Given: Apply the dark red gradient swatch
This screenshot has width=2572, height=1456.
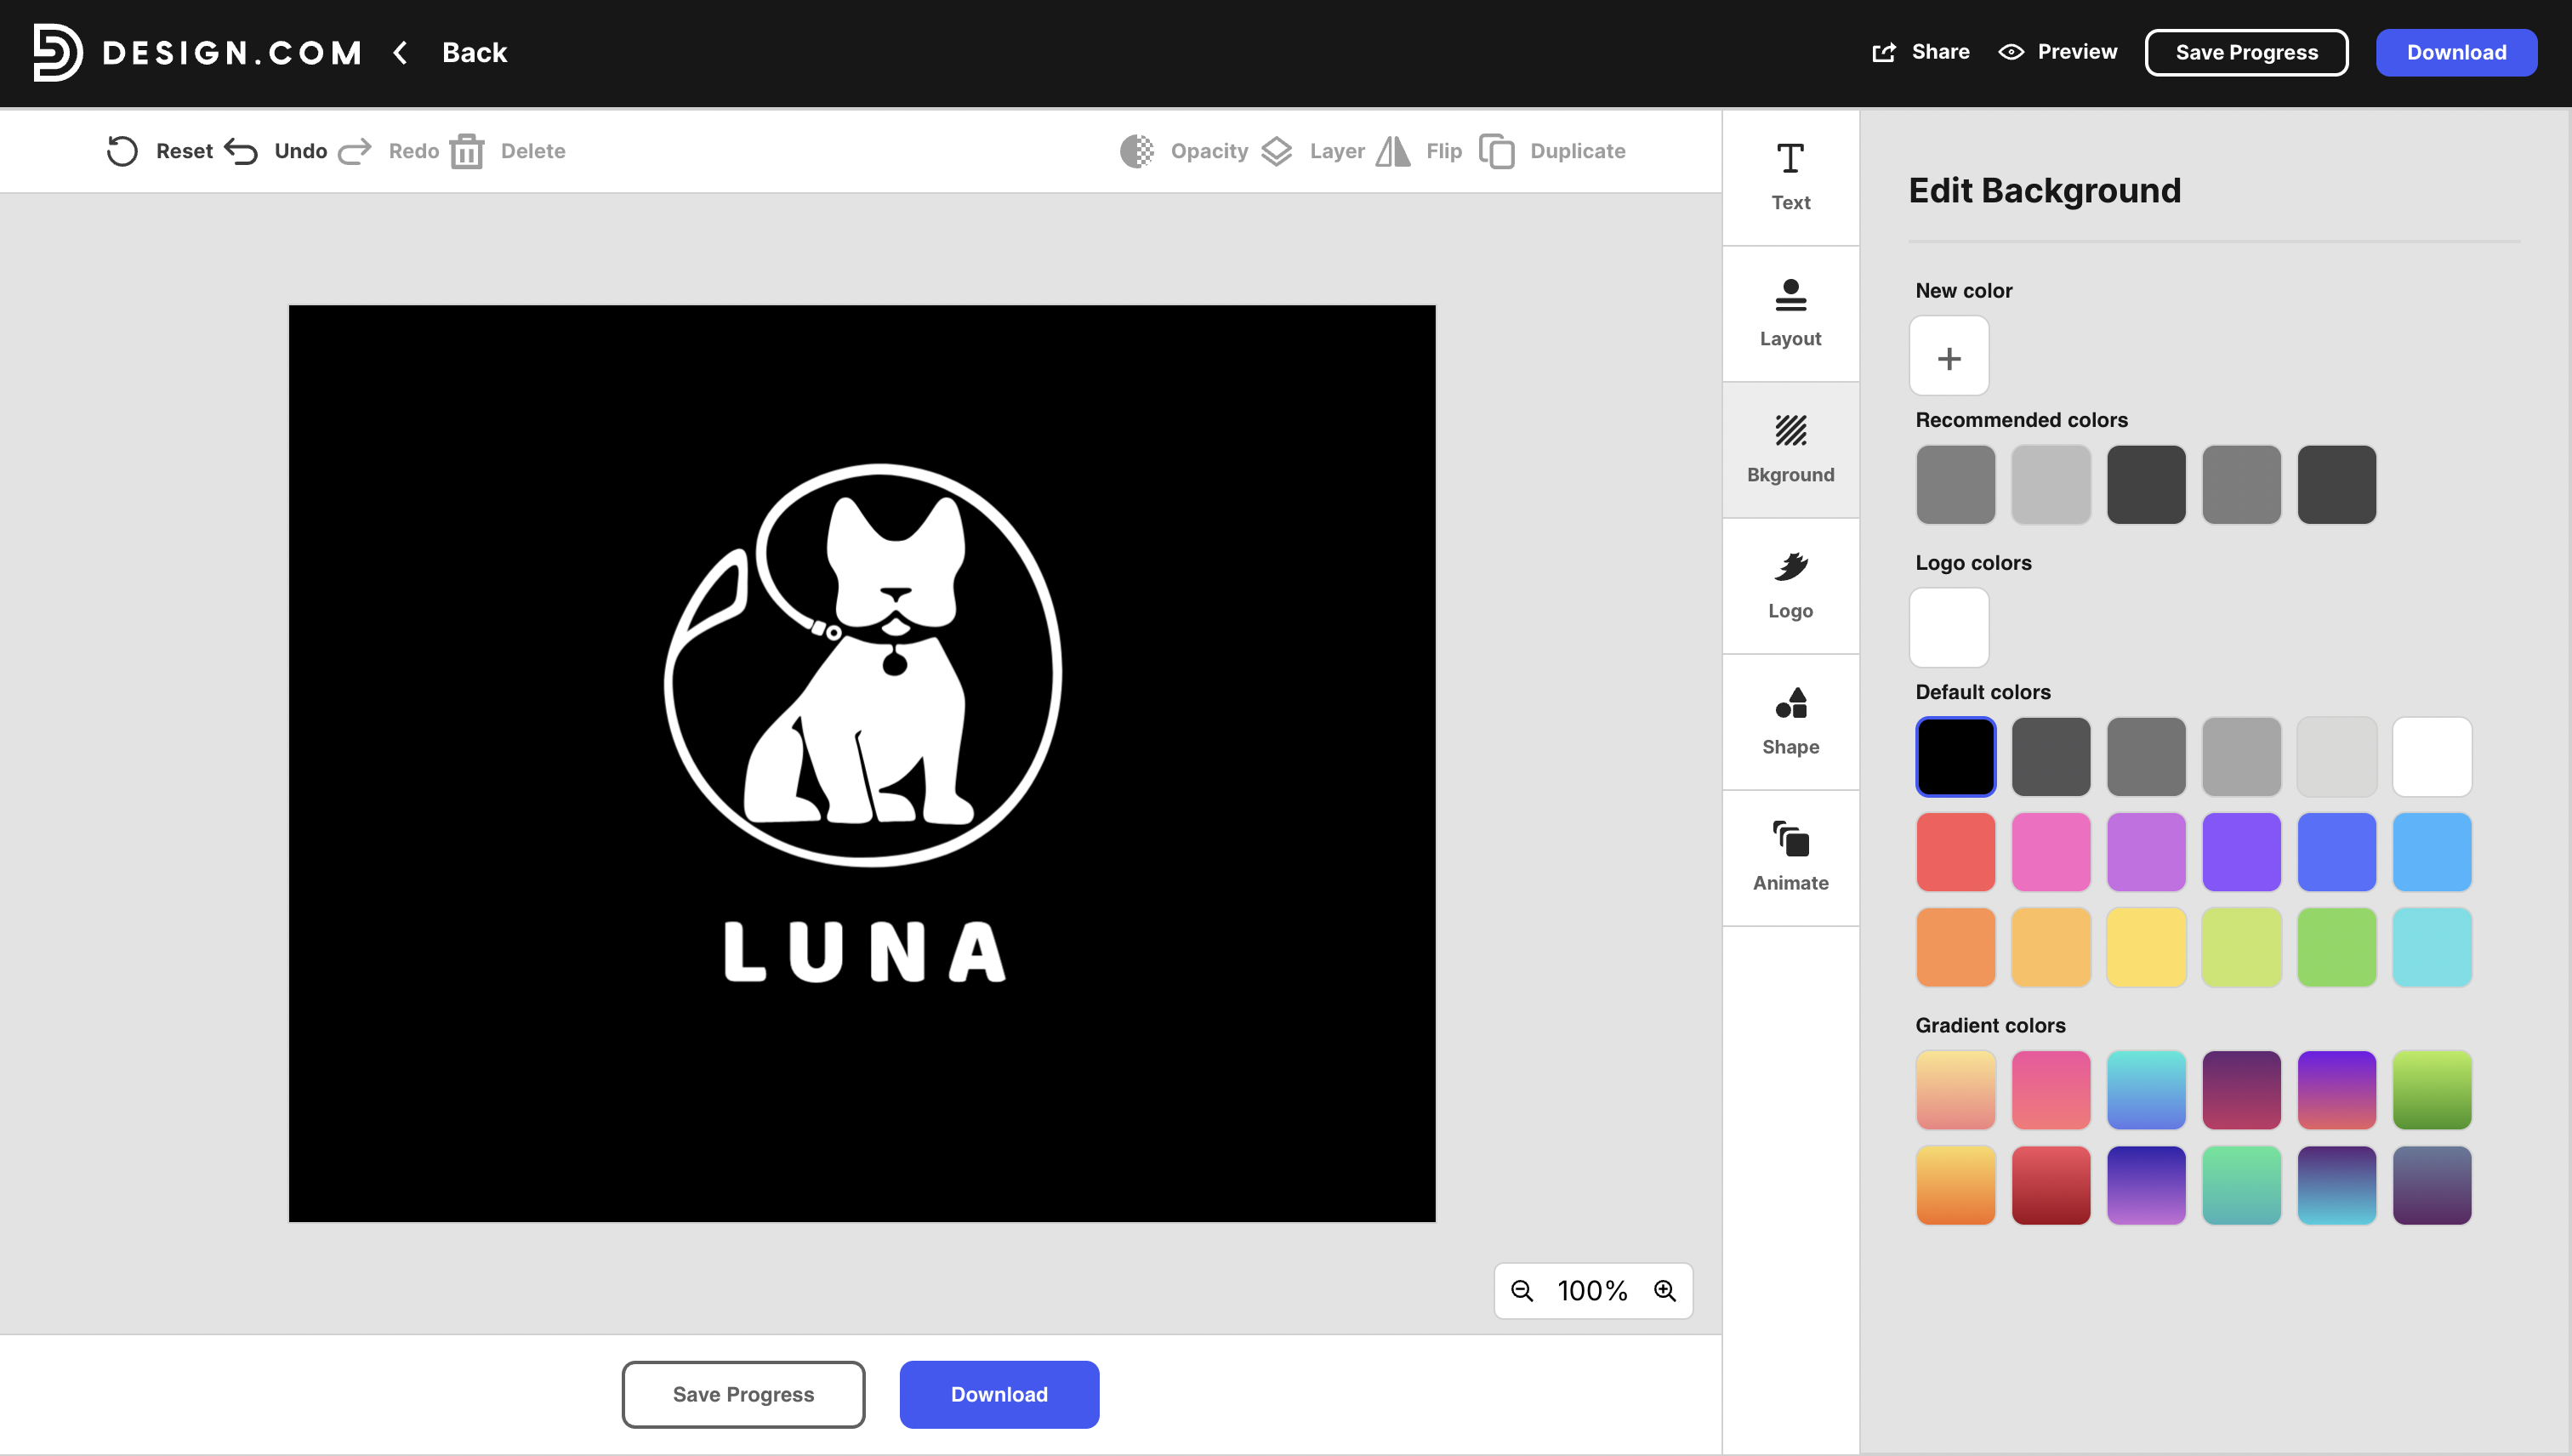Looking at the screenshot, I should click(2051, 1185).
